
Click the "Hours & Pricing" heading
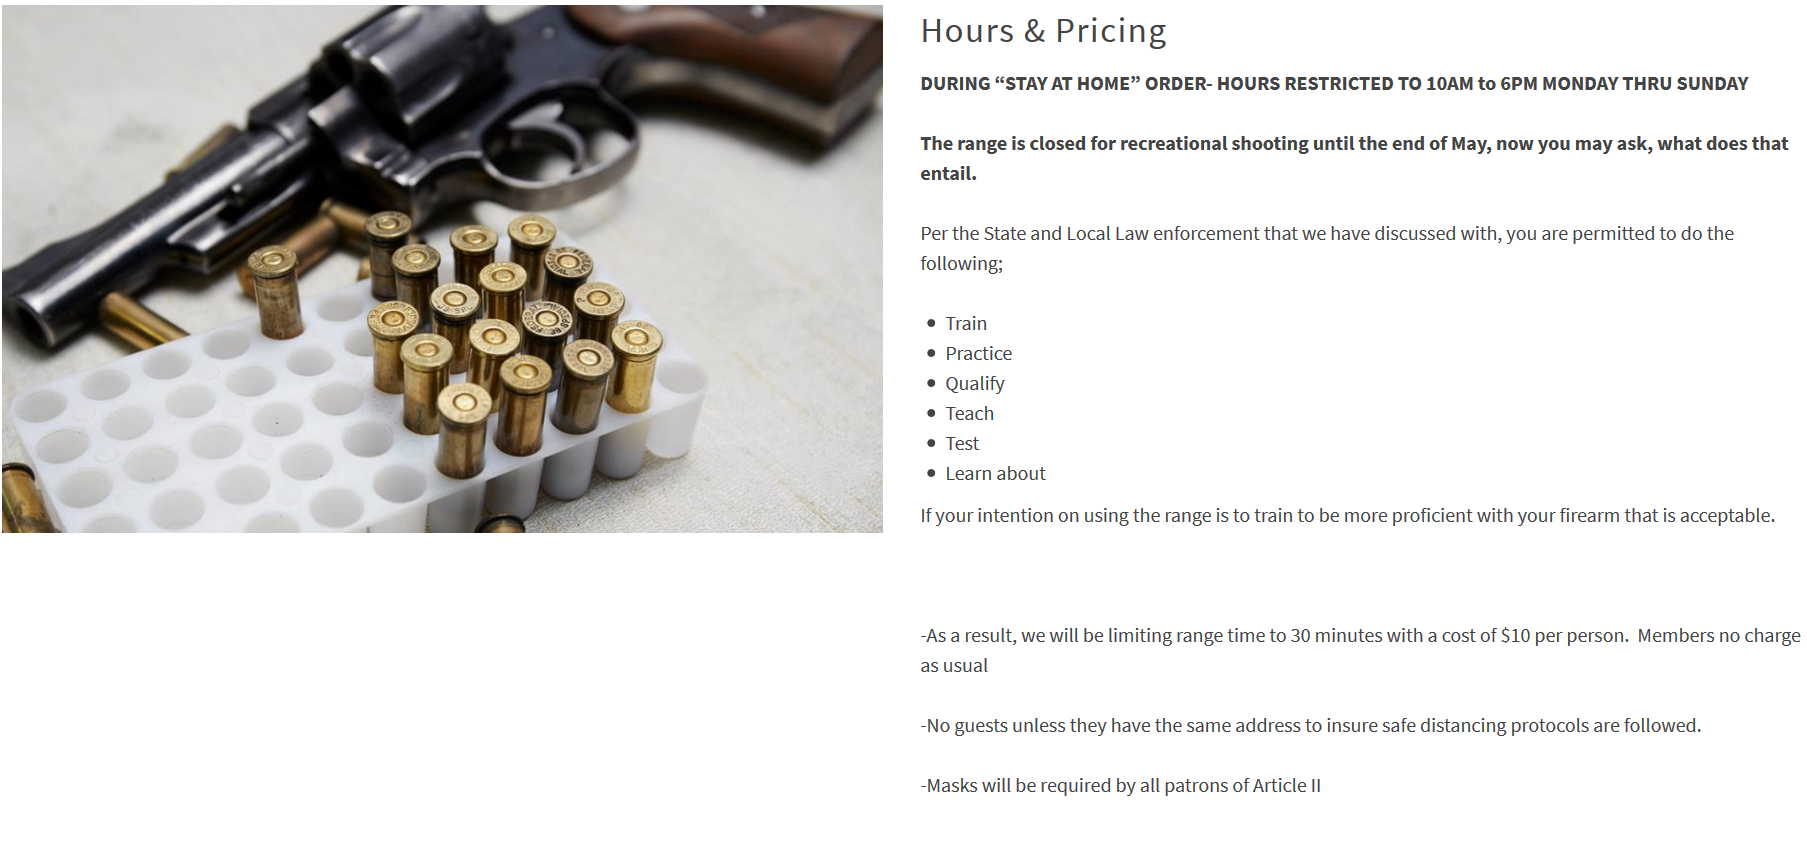tap(1043, 31)
